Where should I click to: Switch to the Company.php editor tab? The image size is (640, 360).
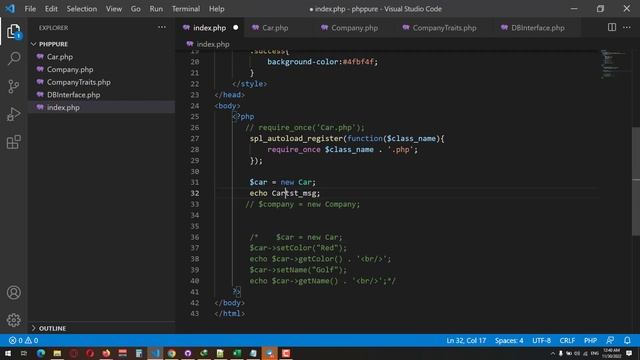354,28
